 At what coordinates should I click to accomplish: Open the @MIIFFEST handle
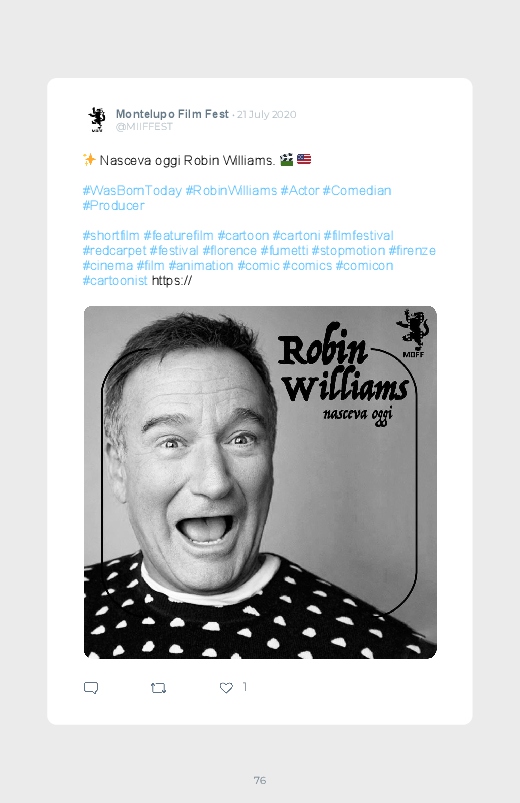click(x=144, y=127)
